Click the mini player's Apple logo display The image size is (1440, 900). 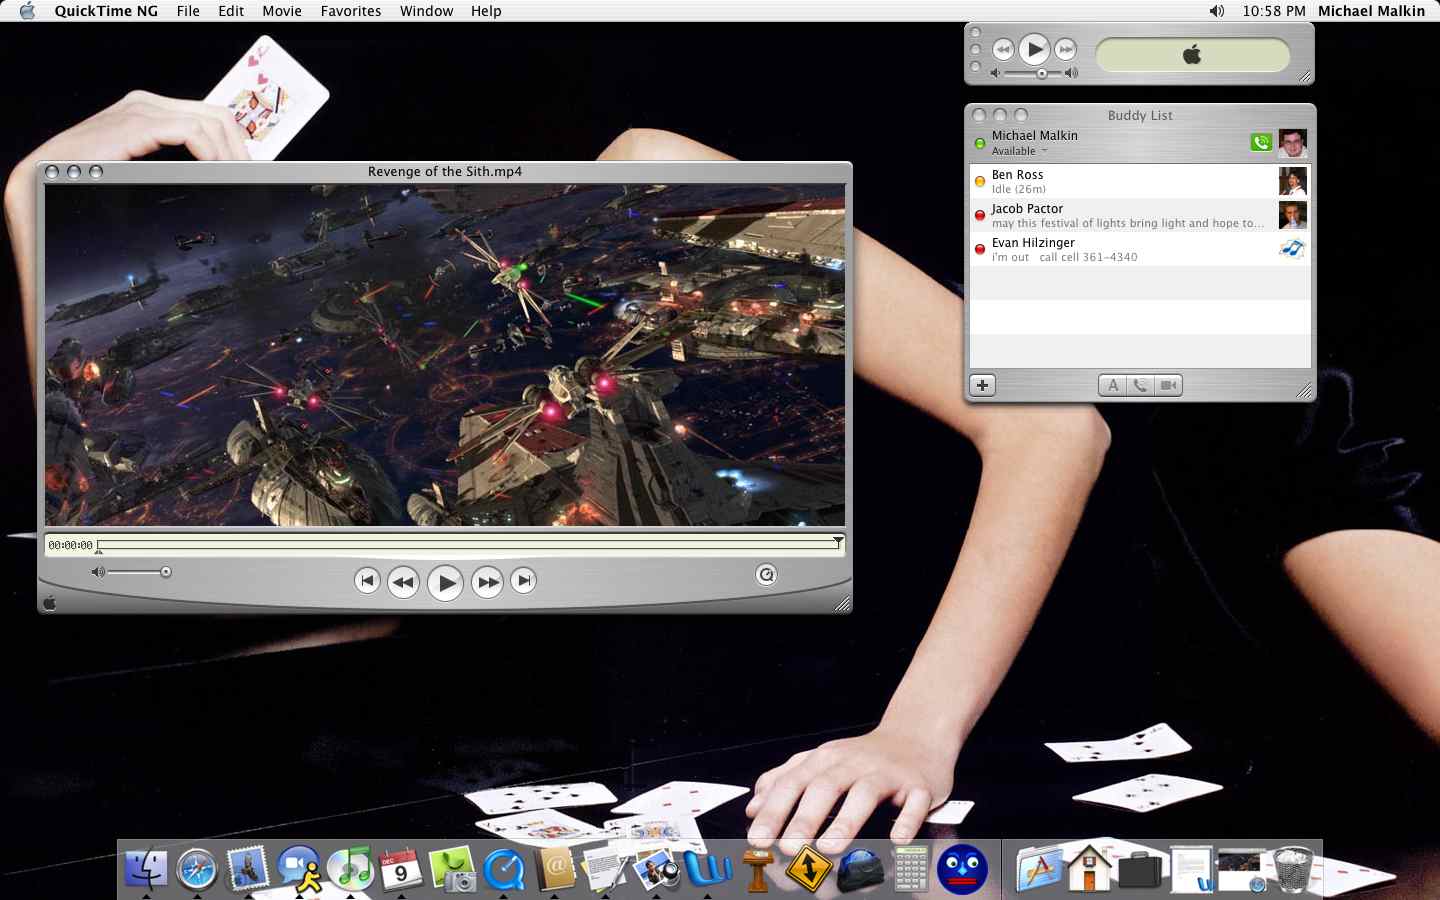coord(1192,55)
